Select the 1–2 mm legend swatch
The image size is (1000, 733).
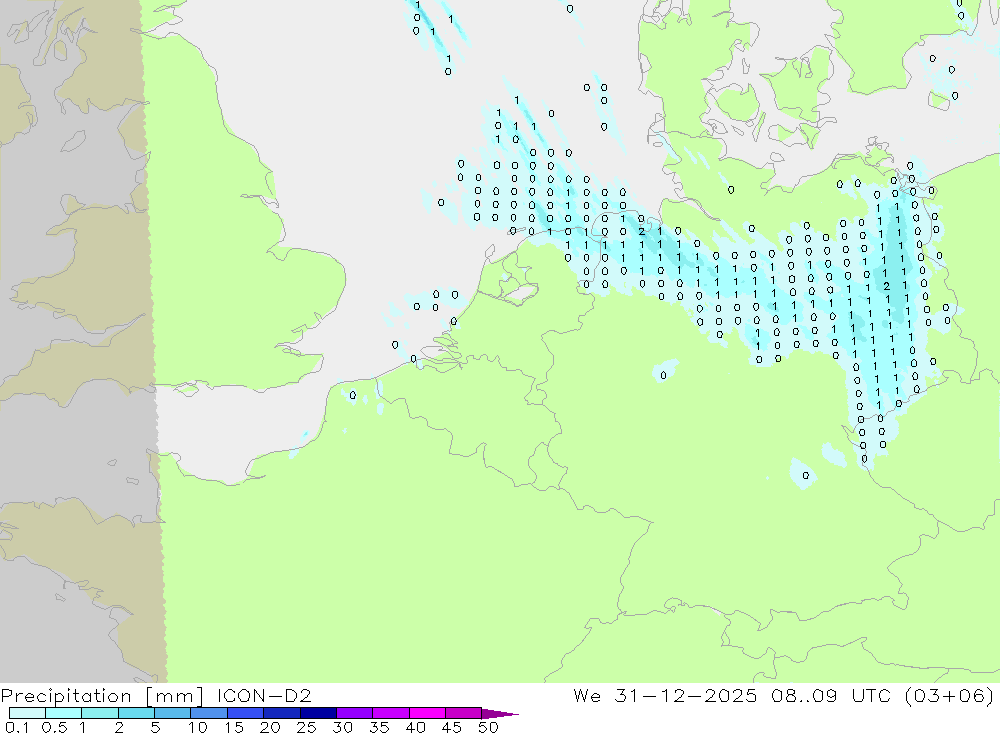tap(99, 713)
